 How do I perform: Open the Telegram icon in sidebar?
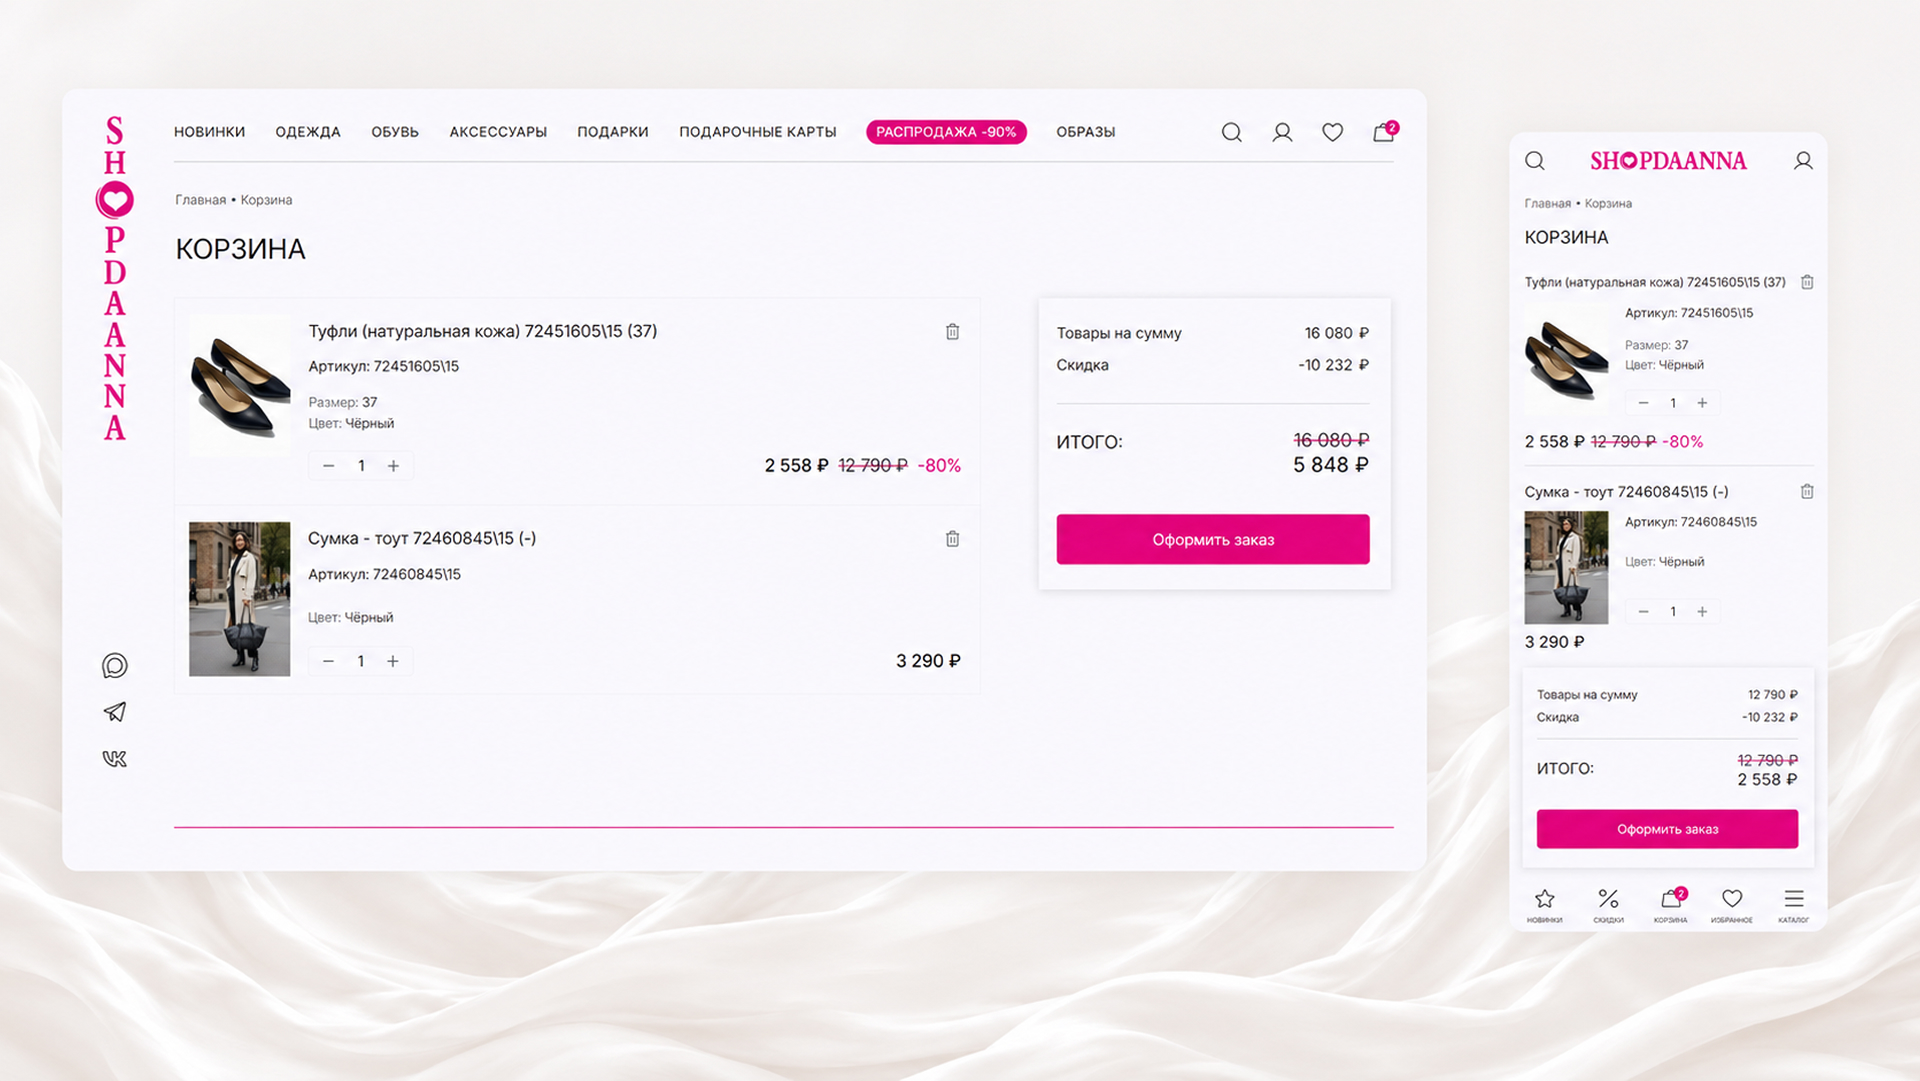click(115, 712)
